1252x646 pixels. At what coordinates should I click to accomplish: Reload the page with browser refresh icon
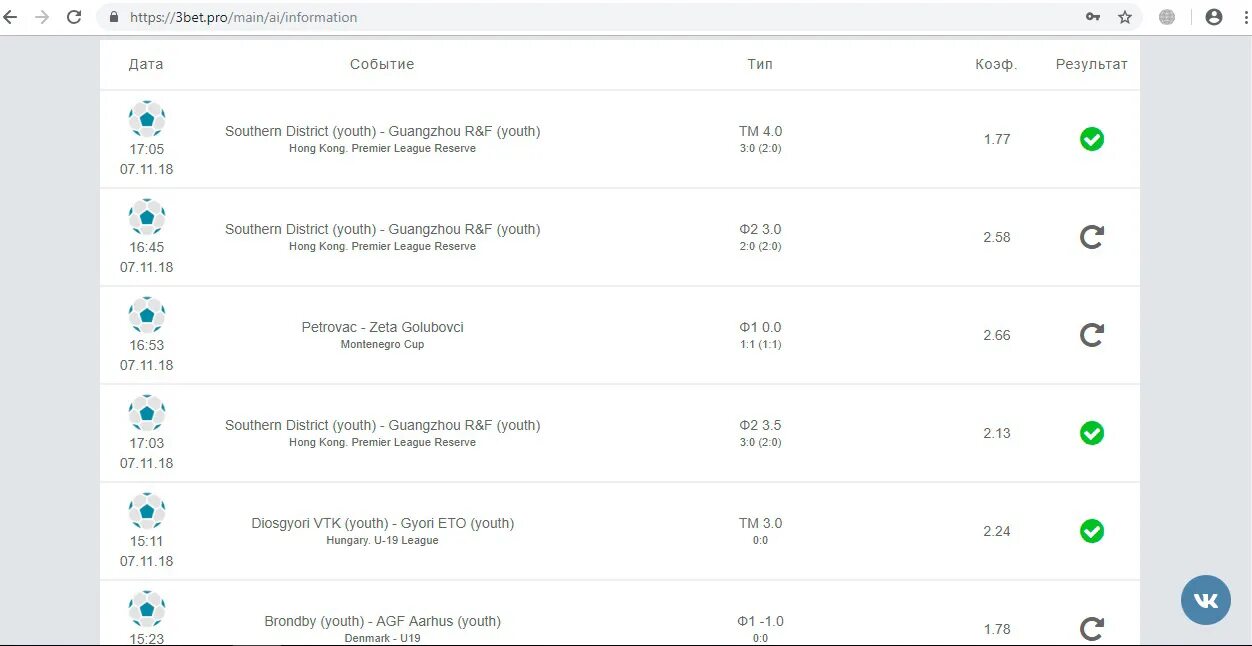pos(73,17)
